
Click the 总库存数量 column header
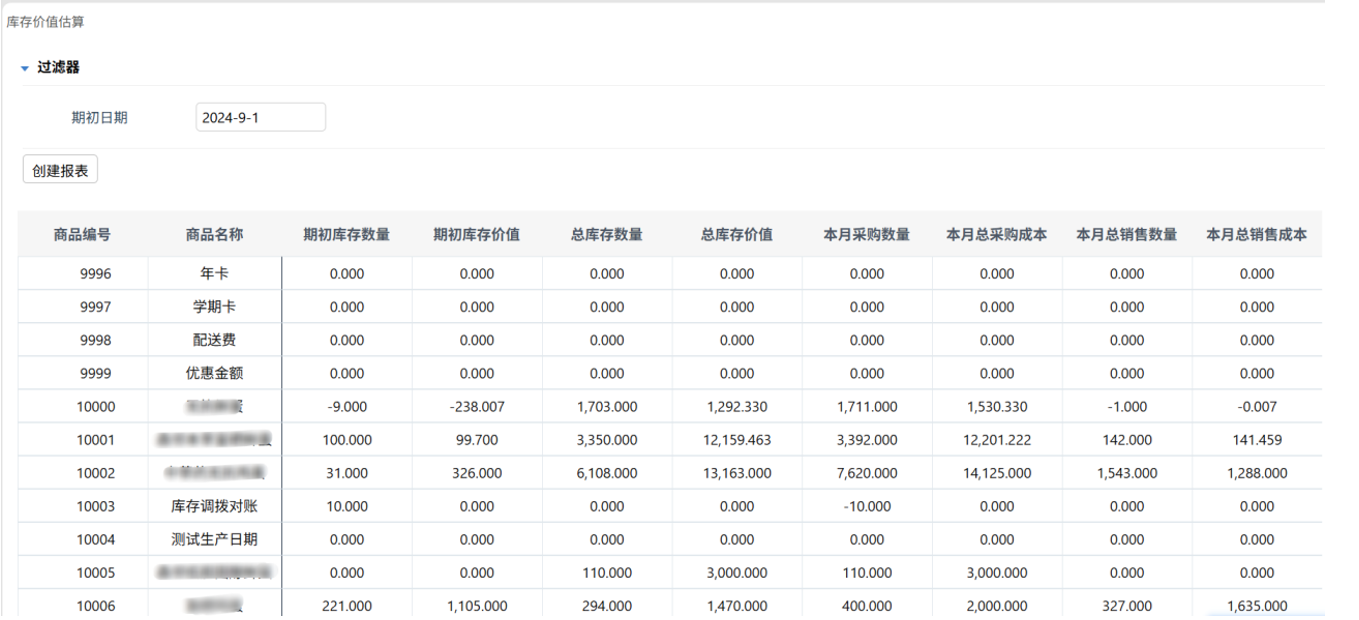[607, 235]
